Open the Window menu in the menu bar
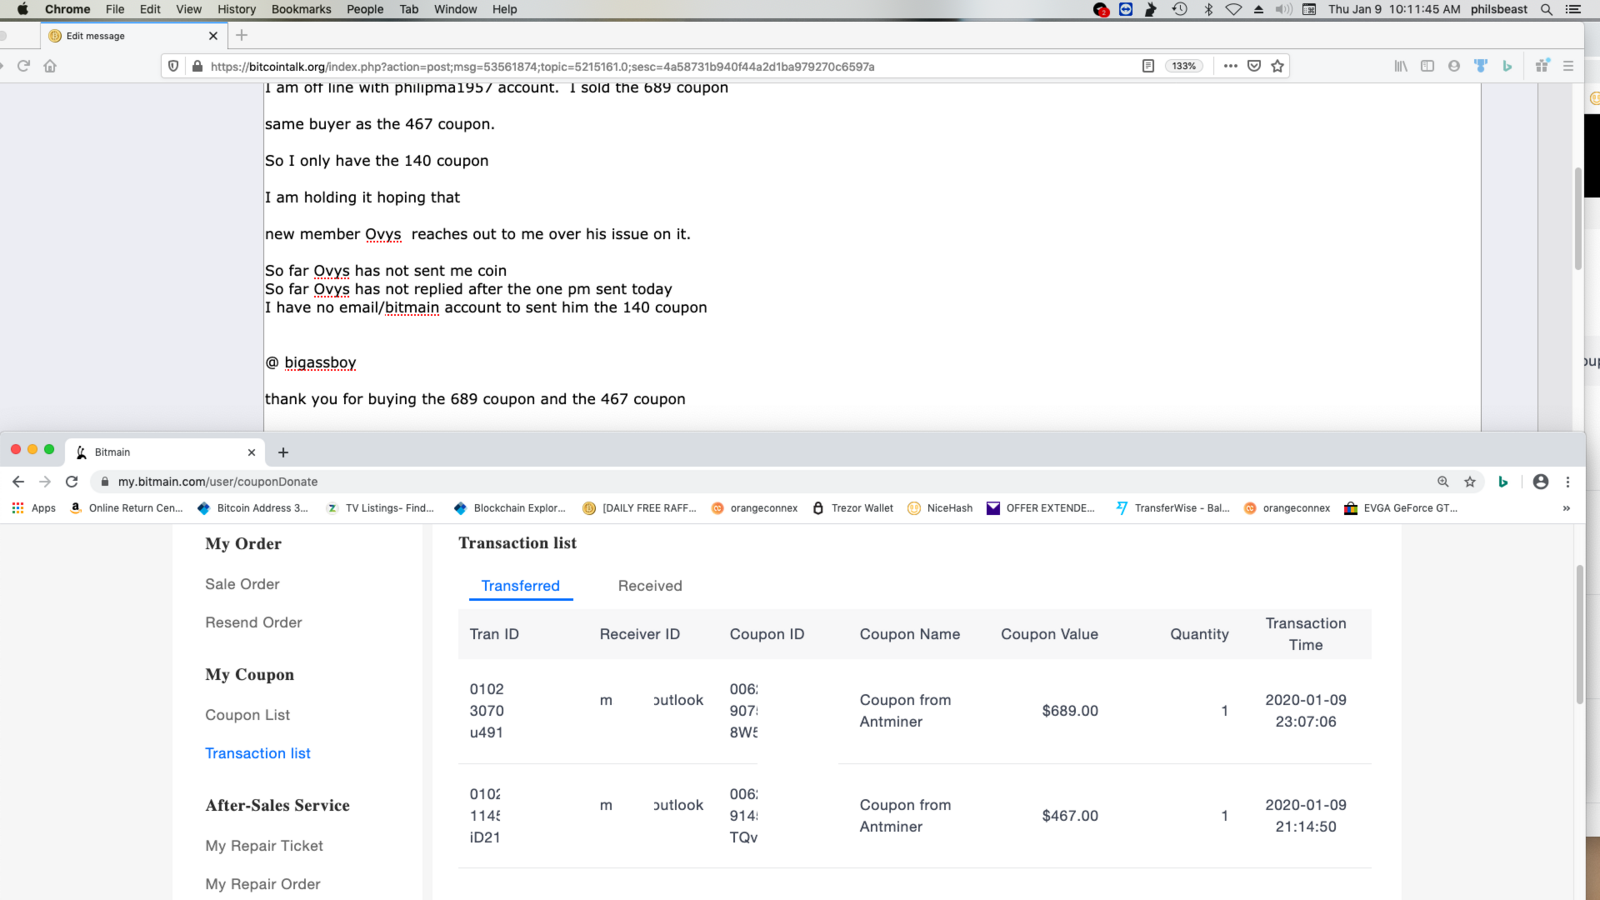 (455, 9)
